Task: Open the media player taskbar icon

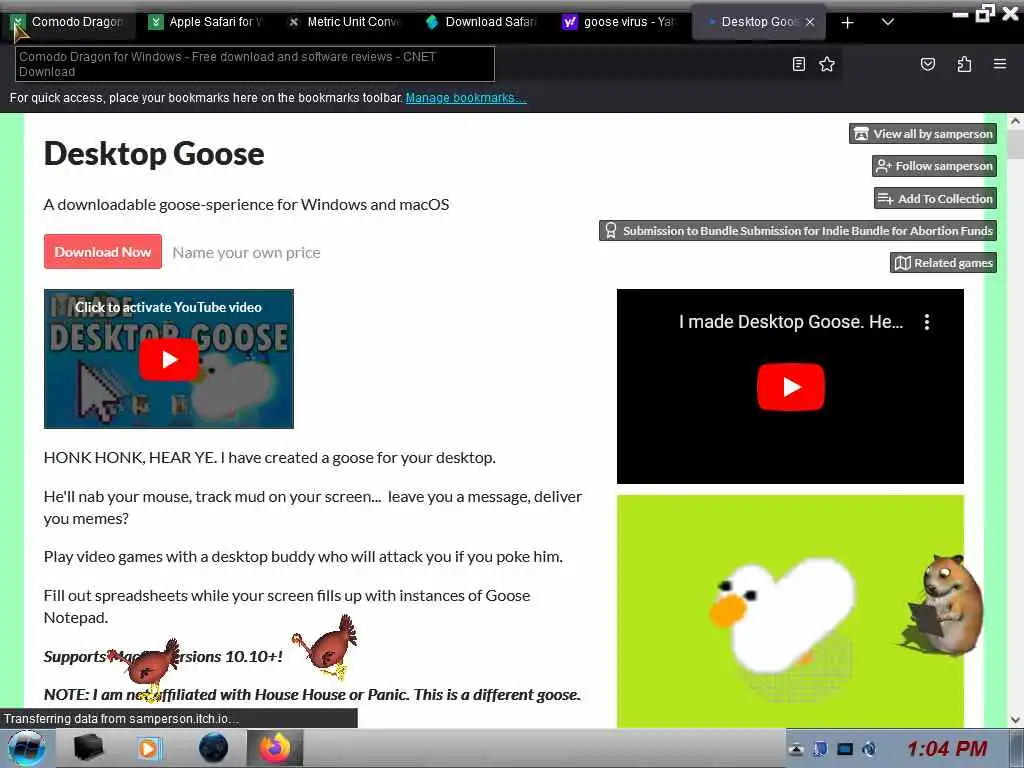Action: [x=148, y=748]
